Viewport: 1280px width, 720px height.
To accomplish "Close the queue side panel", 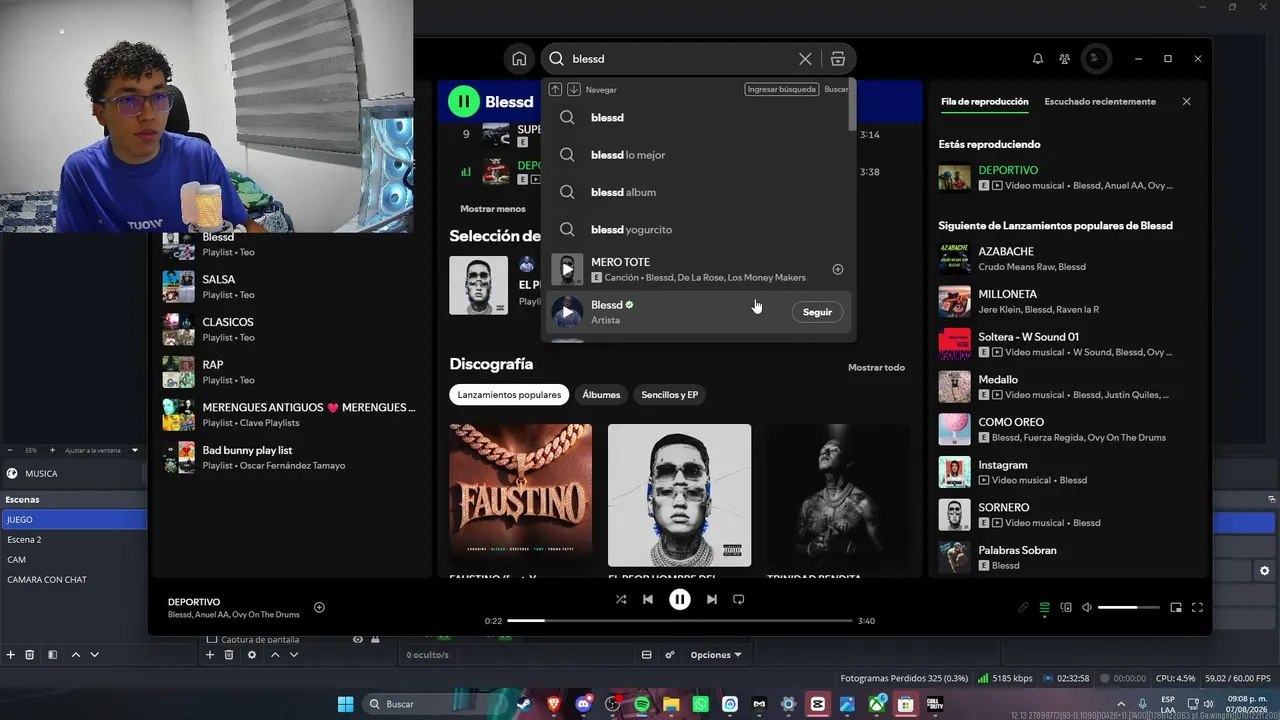I will 1187,101.
